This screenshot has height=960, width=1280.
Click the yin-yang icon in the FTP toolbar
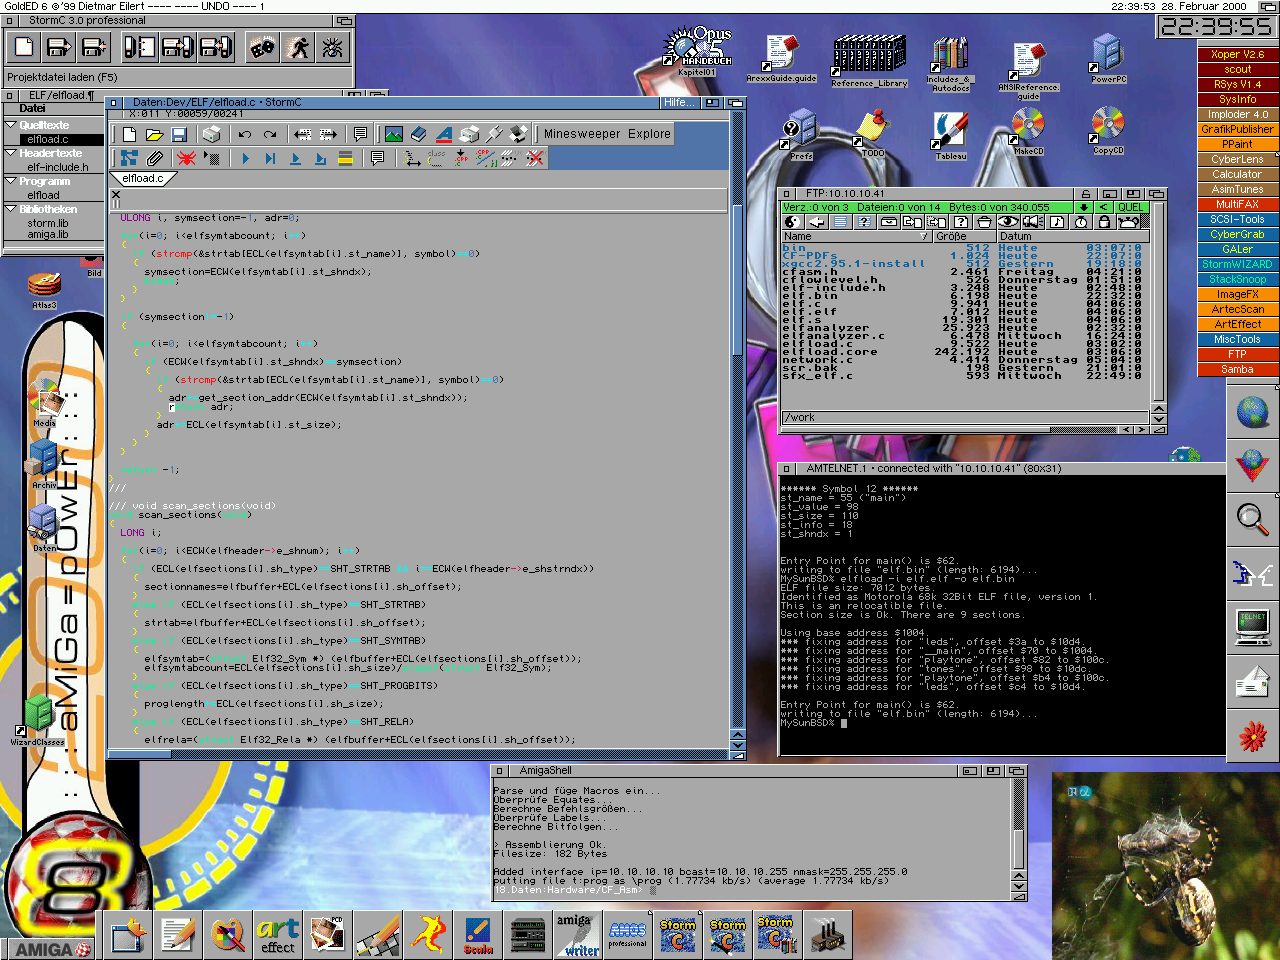pos(792,222)
